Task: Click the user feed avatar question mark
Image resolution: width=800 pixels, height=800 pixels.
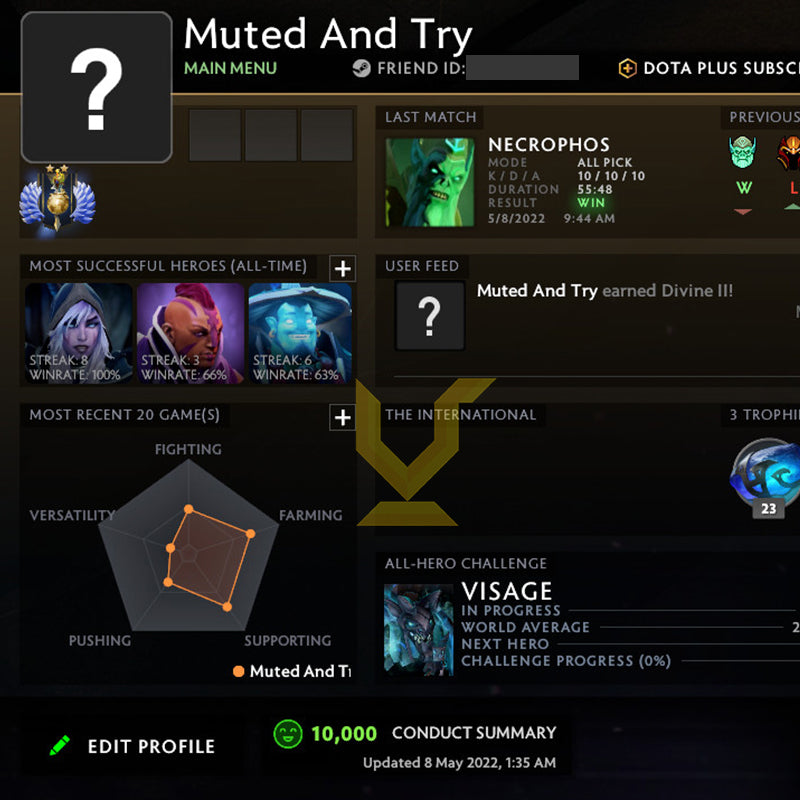Action: click(x=430, y=316)
